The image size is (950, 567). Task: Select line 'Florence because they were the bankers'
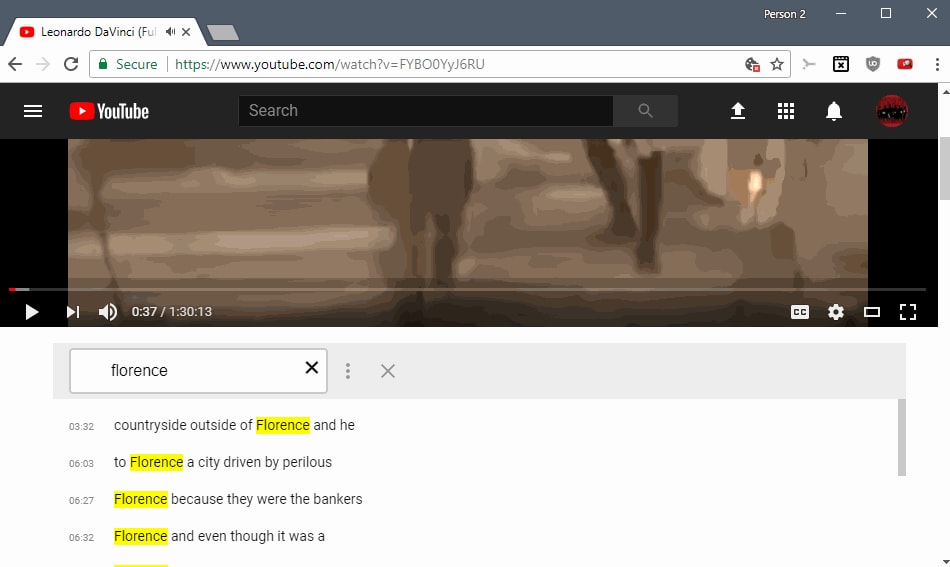click(x=238, y=499)
